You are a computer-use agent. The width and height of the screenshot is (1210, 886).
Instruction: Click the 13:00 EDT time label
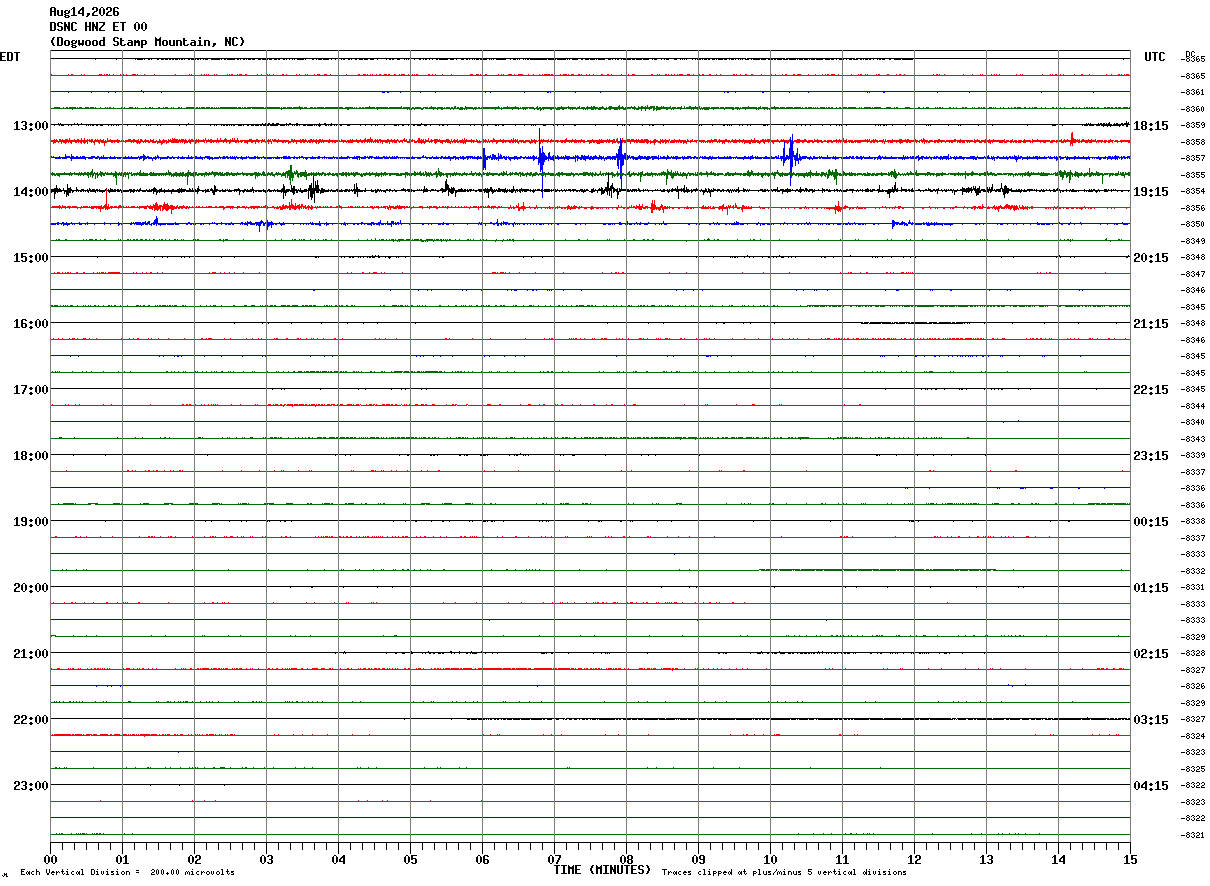click(x=30, y=126)
